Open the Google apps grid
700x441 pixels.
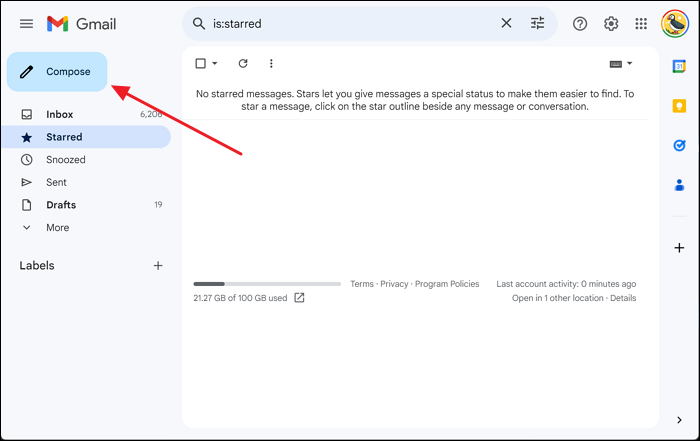click(x=641, y=24)
